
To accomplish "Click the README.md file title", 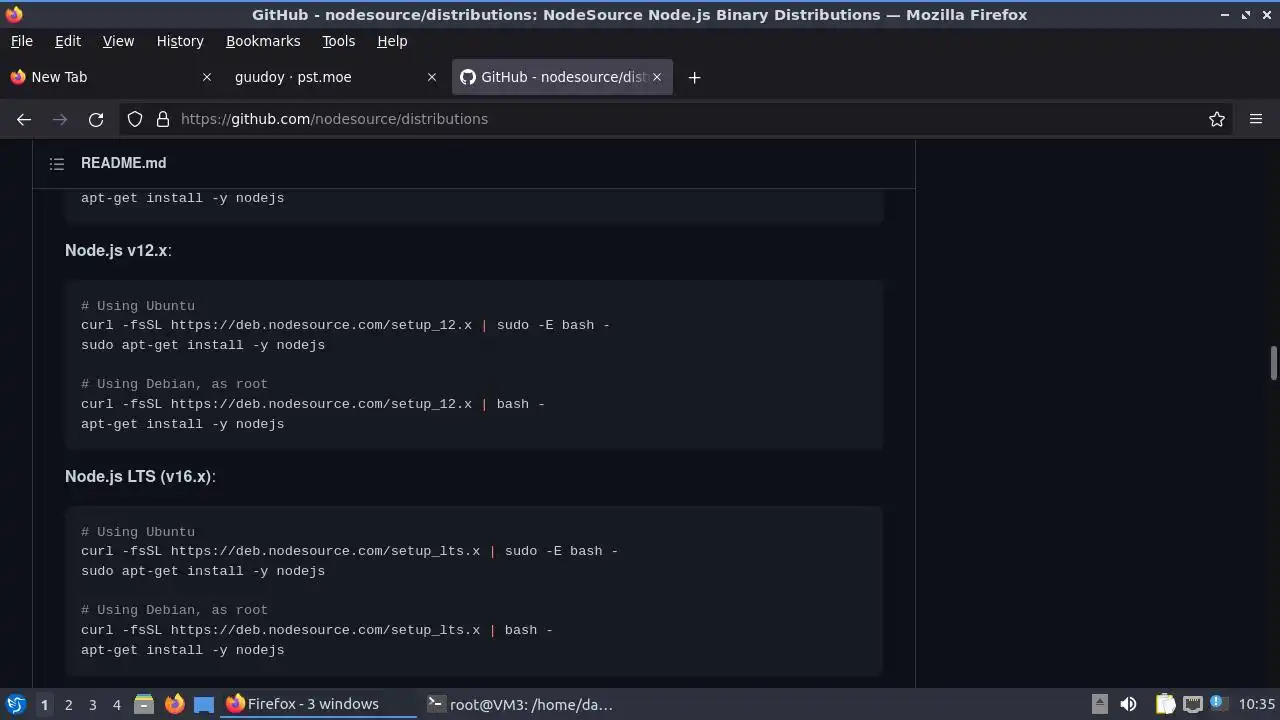I will [x=123, y=163].
